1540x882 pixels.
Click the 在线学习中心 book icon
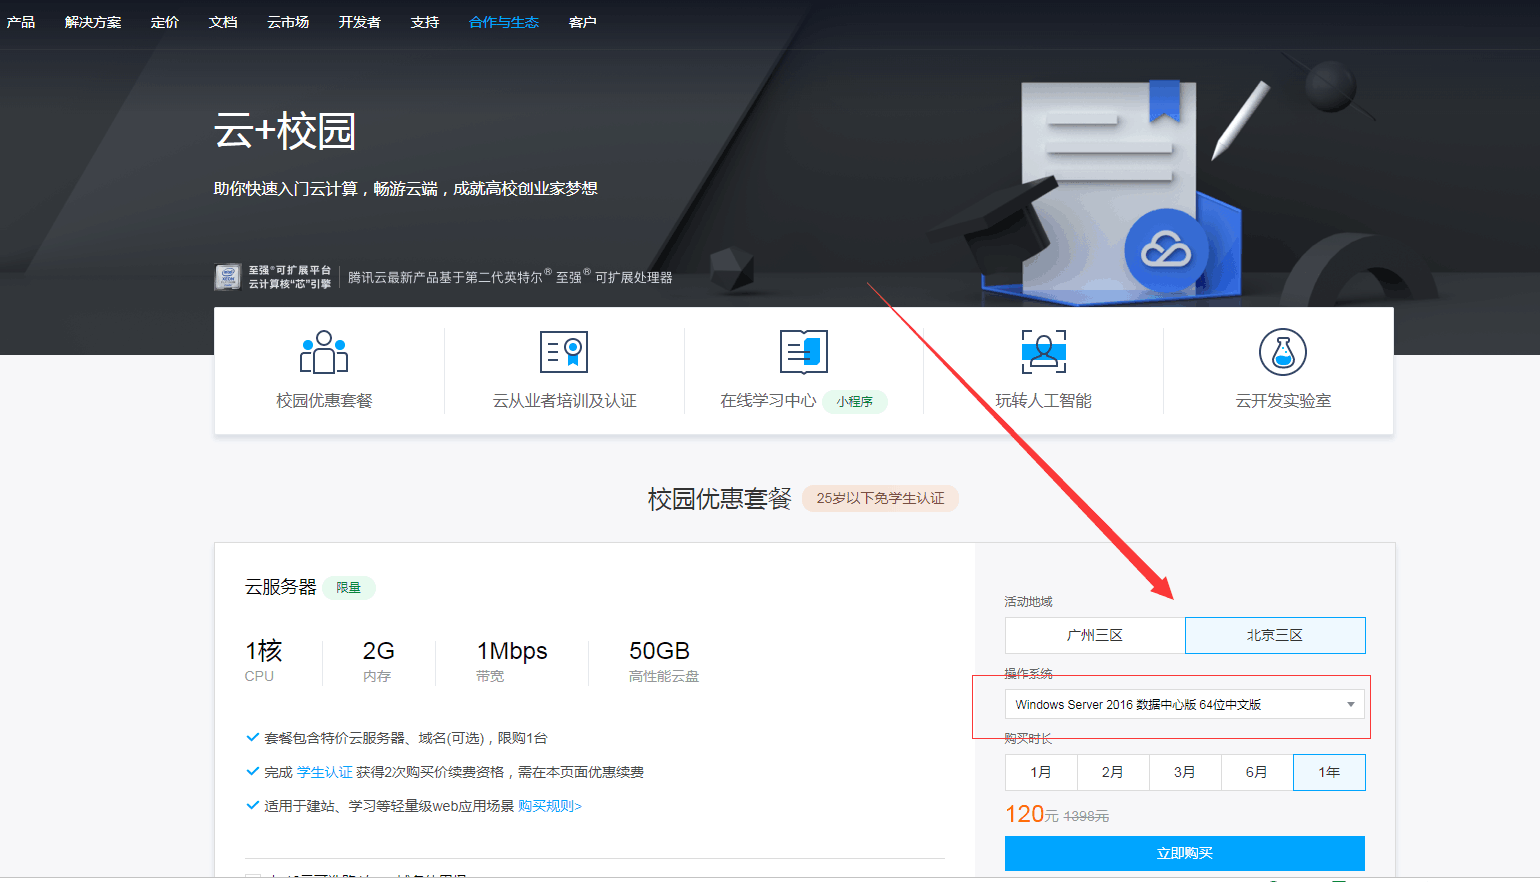click(804, 352)
